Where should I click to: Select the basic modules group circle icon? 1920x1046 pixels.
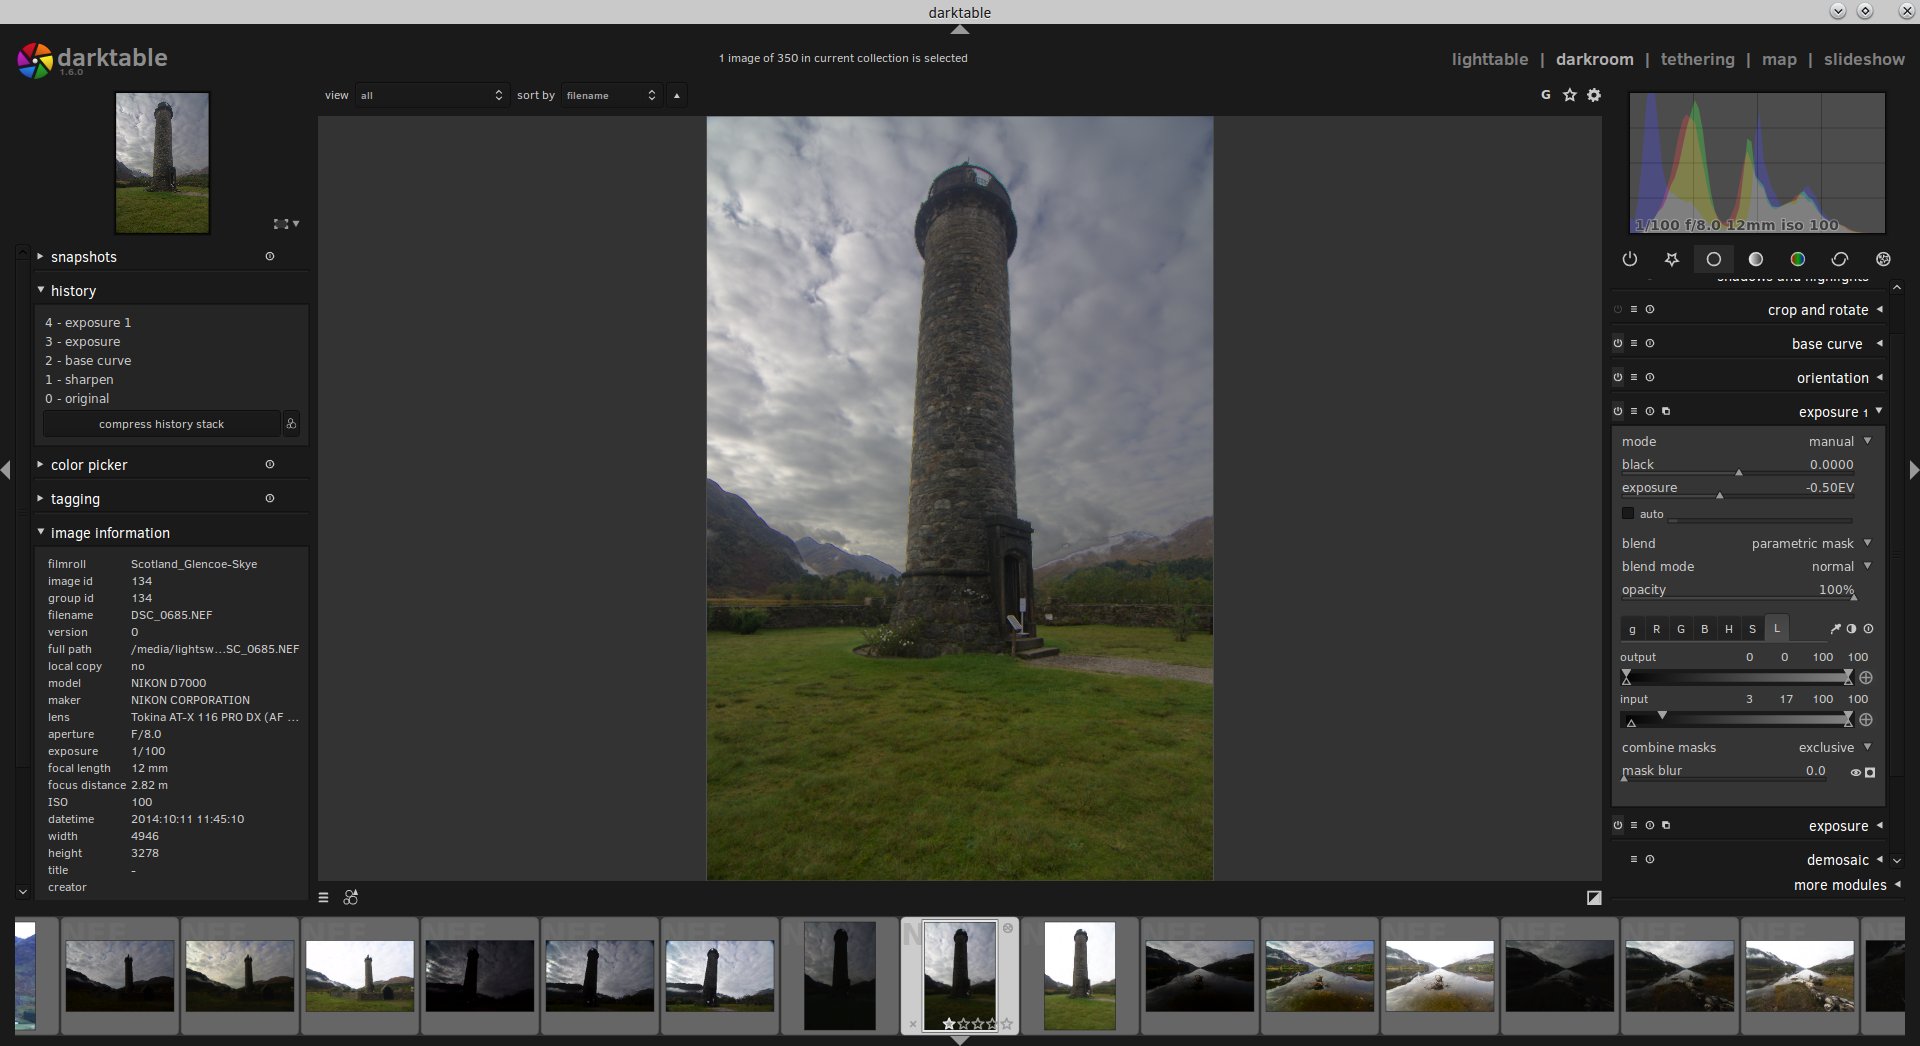click(x=1713, y=259)
